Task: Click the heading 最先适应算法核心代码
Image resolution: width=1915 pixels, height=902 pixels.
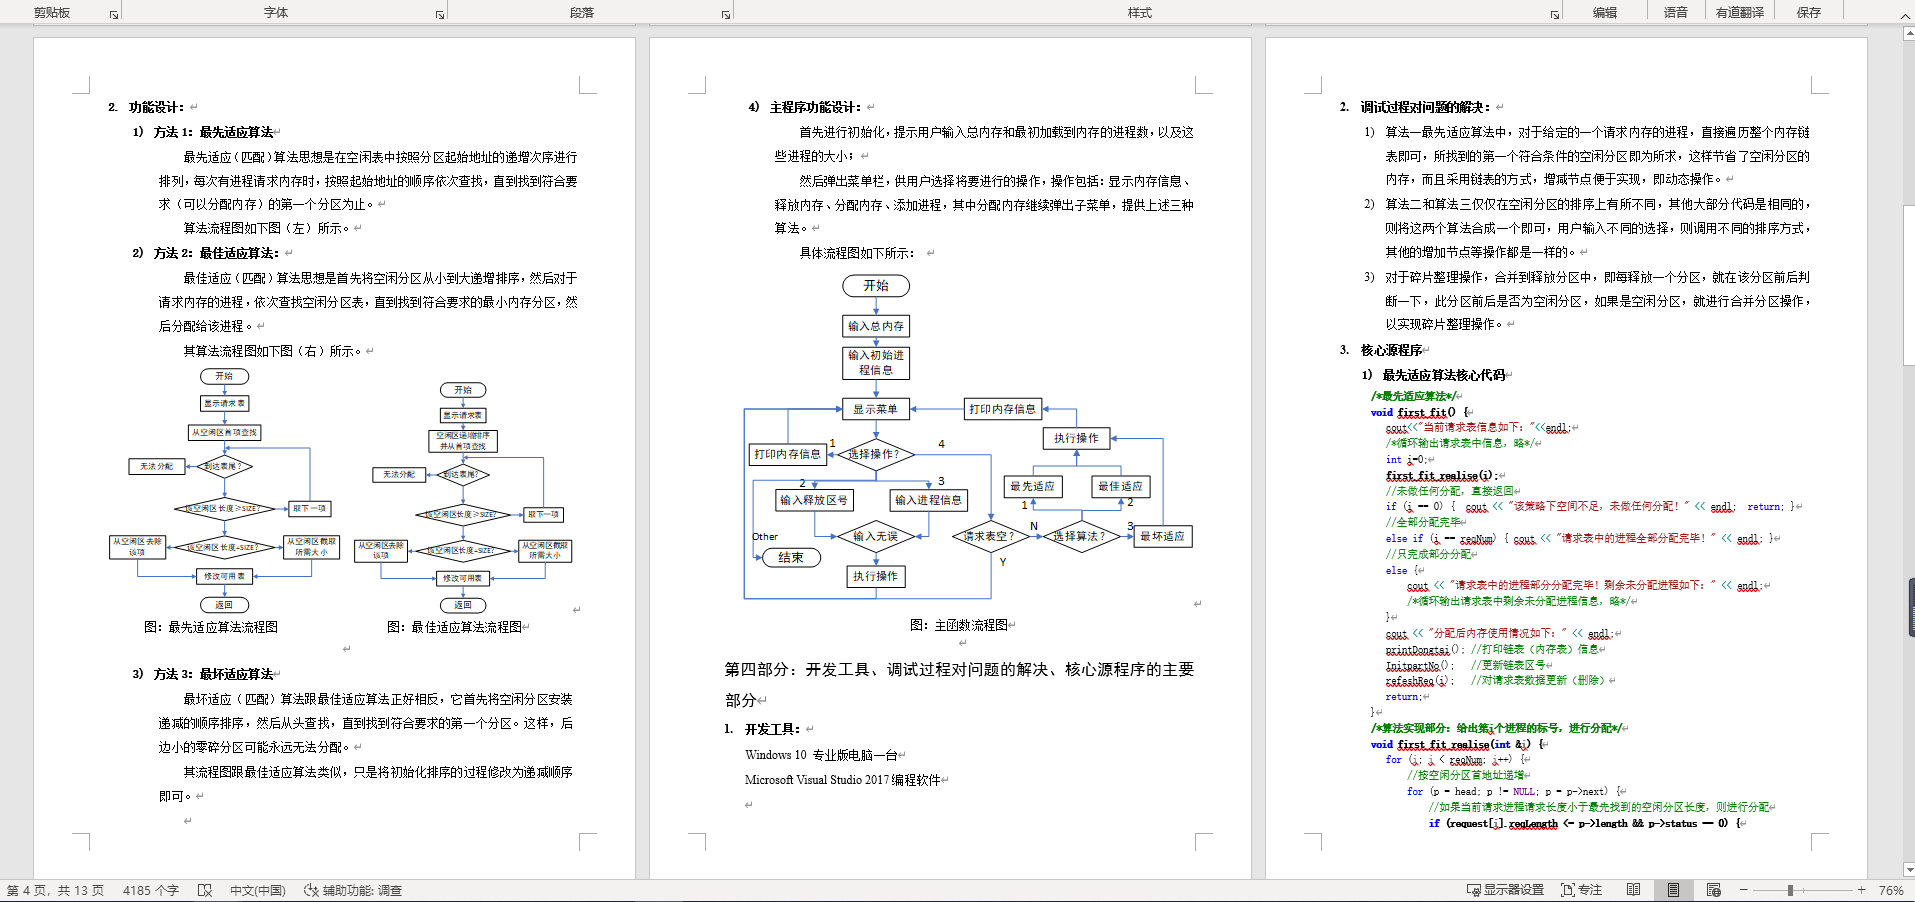Action: (1443, 375)
